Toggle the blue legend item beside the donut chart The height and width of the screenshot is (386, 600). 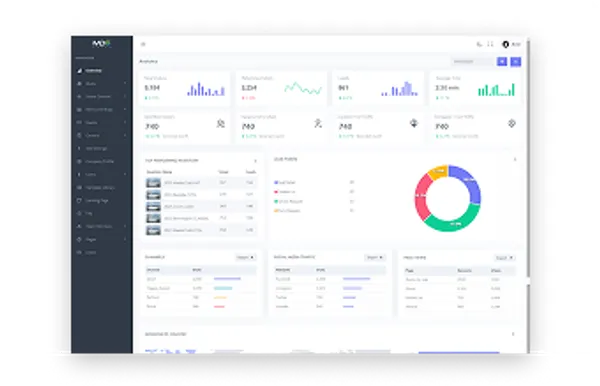285,182
